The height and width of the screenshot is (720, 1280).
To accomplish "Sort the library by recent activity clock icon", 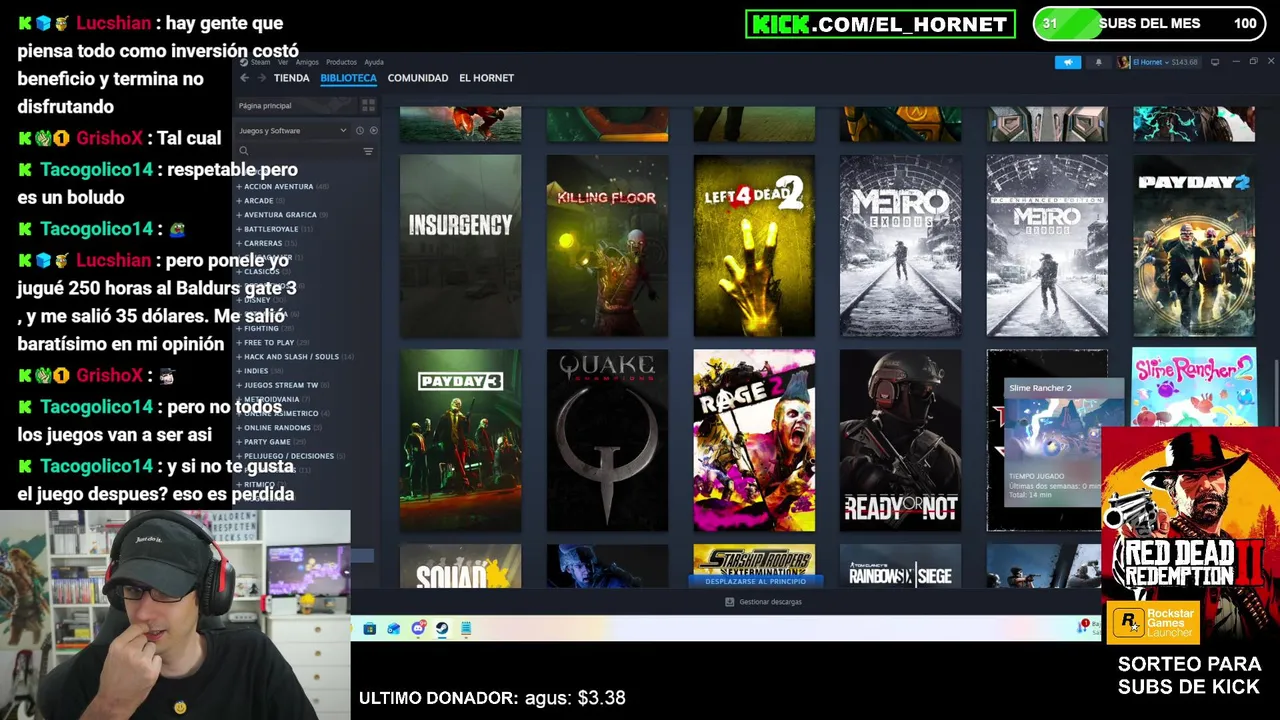I will point(360,131).
